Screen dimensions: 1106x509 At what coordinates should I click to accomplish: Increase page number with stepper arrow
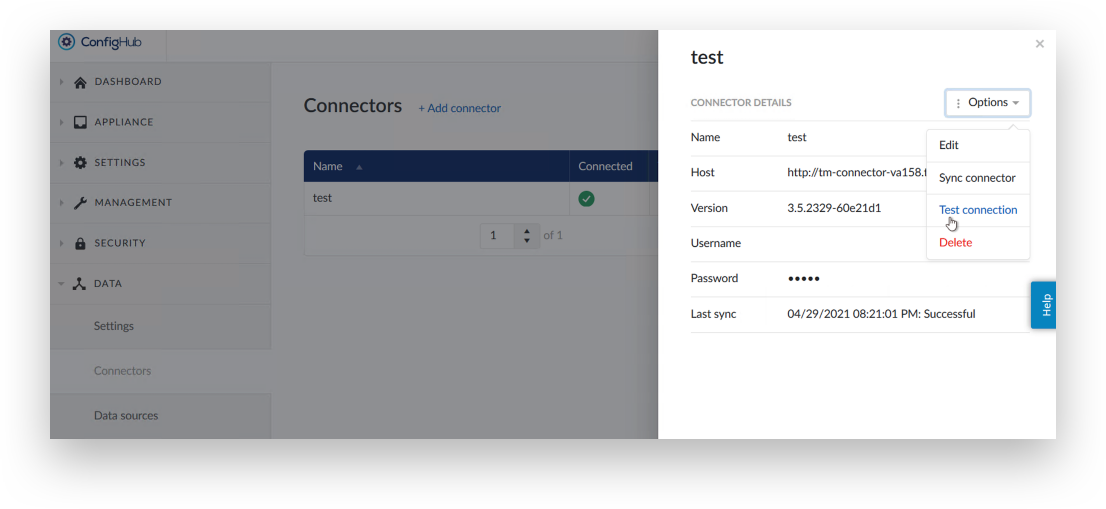(x=527, y=231)
